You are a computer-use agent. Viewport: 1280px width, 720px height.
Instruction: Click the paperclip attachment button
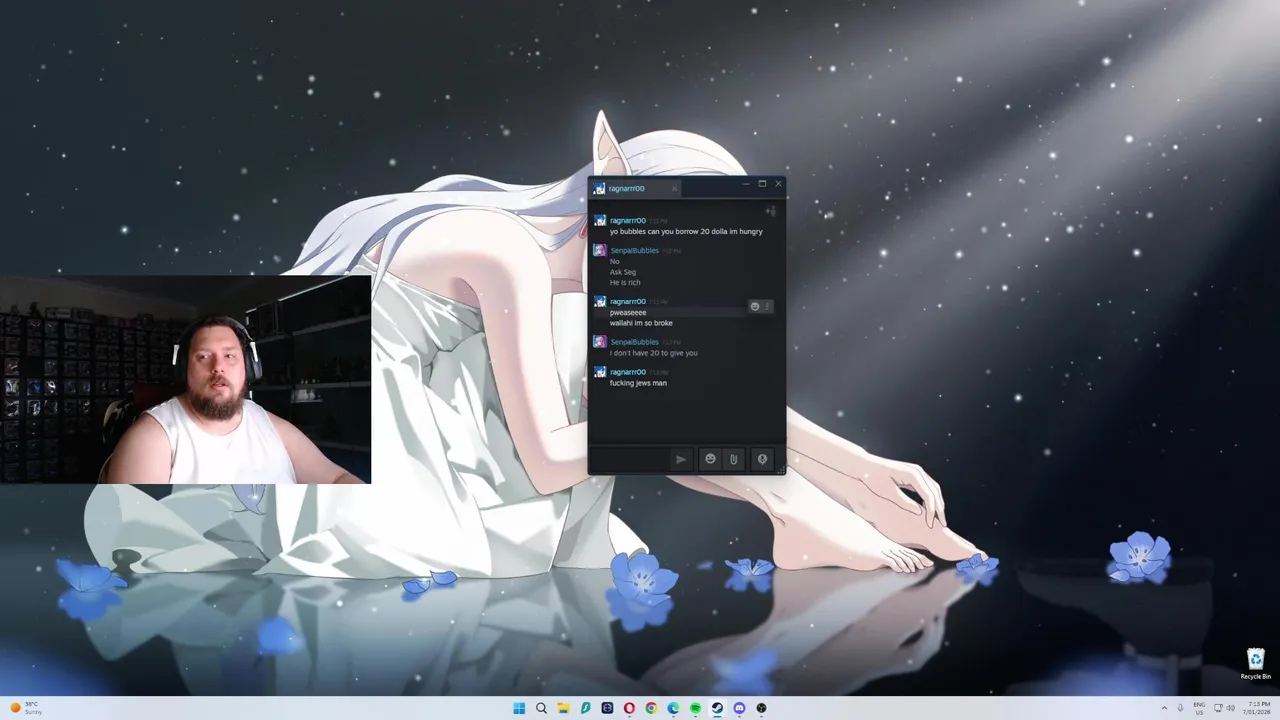[x=733, y=459]
